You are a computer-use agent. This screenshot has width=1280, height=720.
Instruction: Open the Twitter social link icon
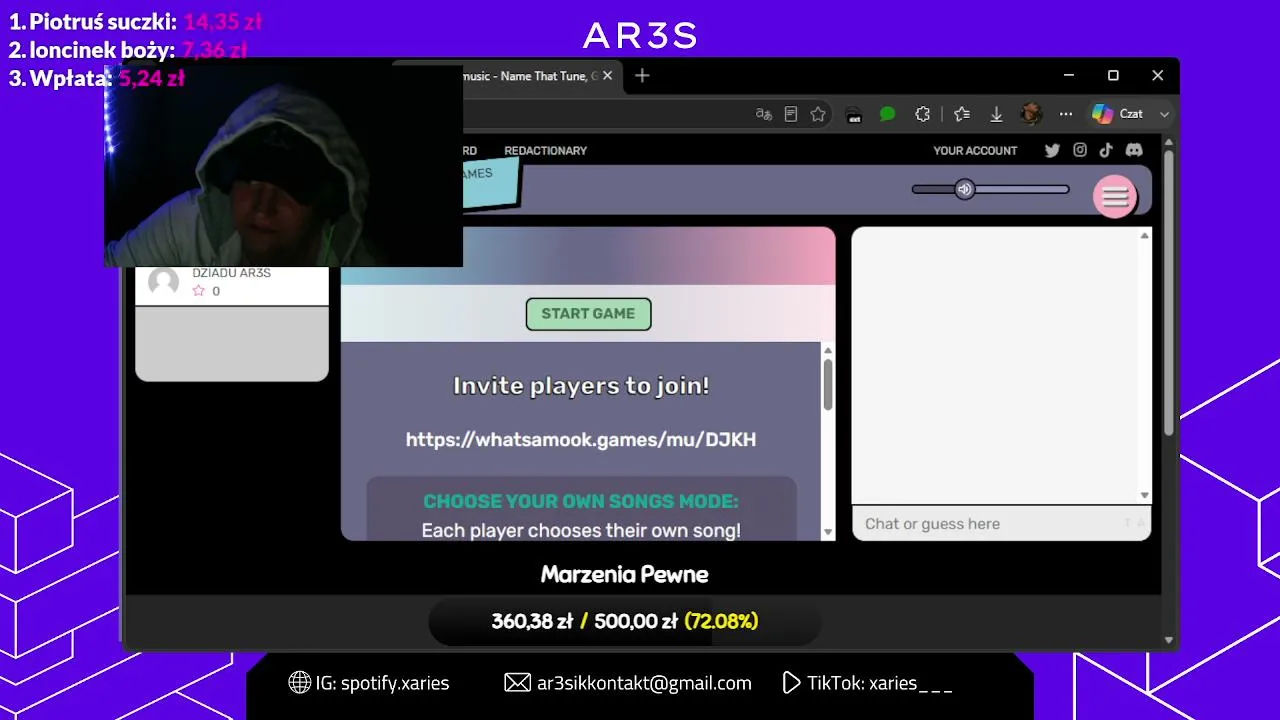tap(1052, 150)
